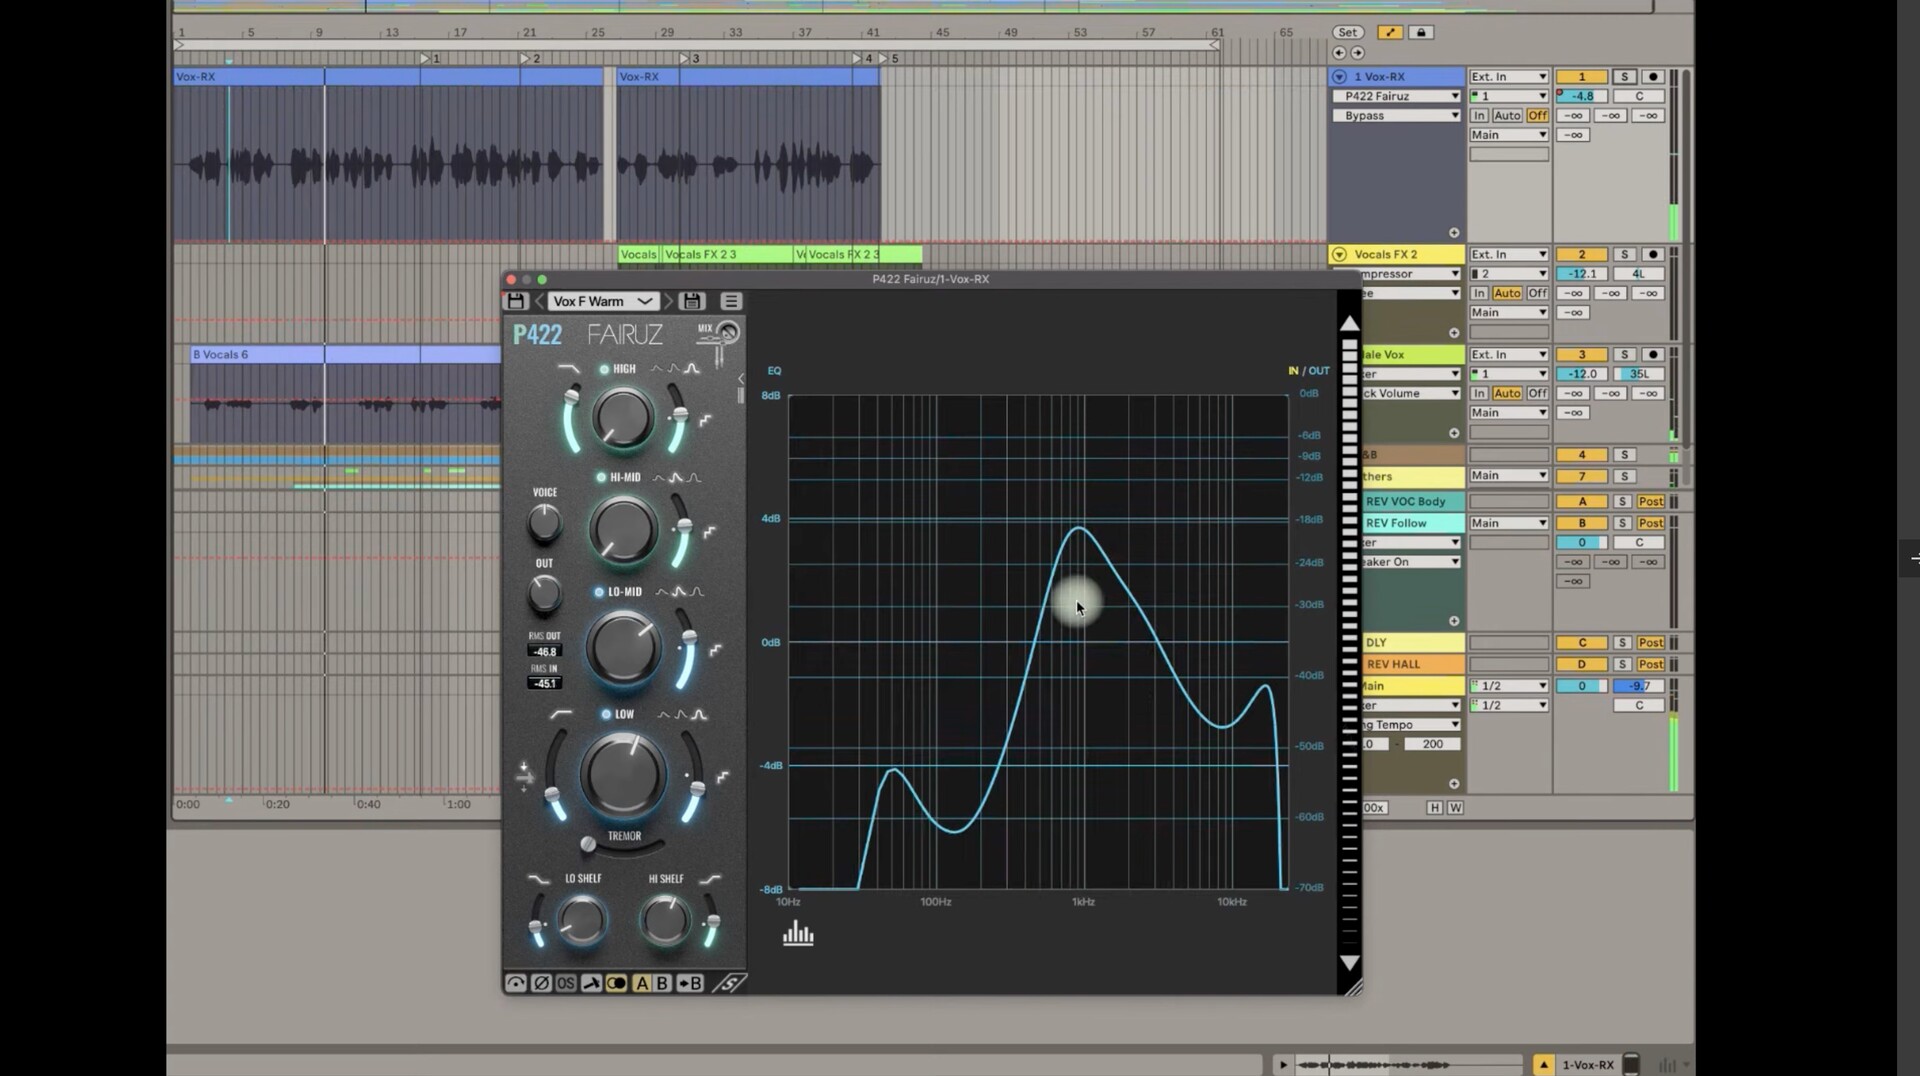Image resolution: width=1920 pixels, height=1076 pixels.
Task: Click the step icon beside the LOW band
Action: 722,777
